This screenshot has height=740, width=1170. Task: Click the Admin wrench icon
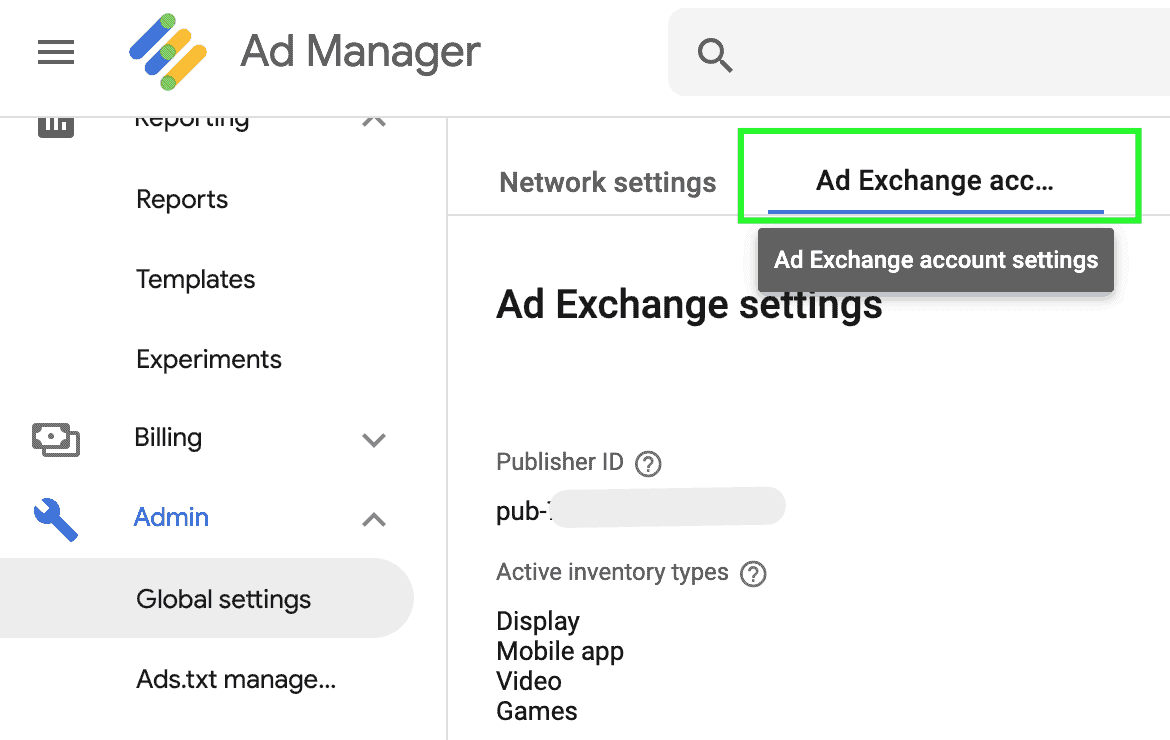(x=55, y=517)
